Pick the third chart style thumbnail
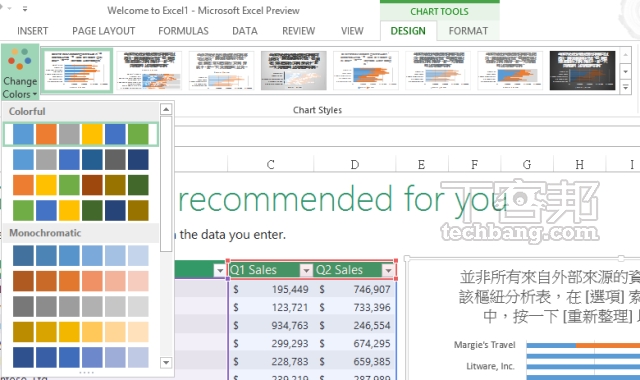This screenshot has width=640, height=380. coord(221,71)
